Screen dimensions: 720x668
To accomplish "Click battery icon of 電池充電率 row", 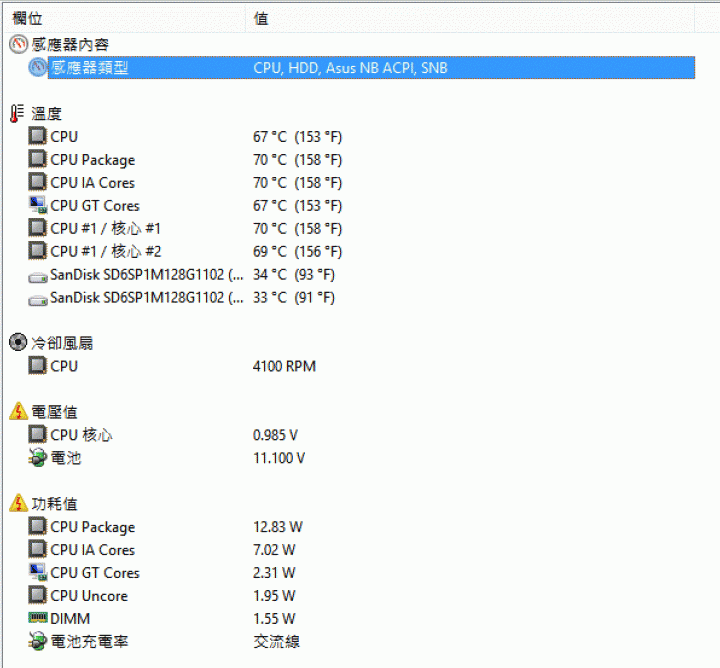I will coord(37,641).
